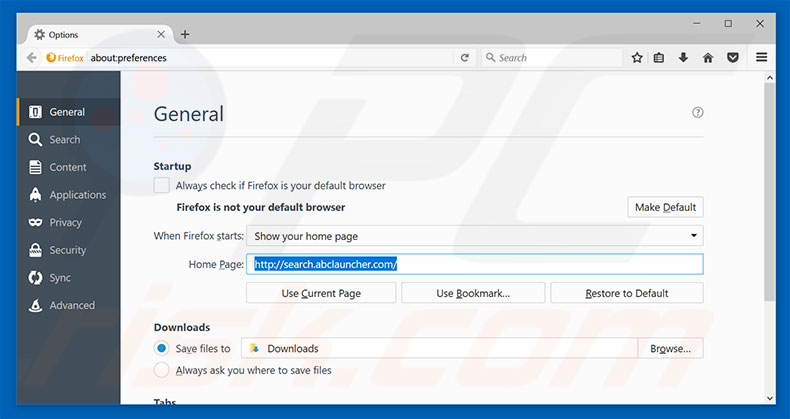The image size is (790, 419).
Task: Minimize the Firefox window
Action: click(697, 23)
